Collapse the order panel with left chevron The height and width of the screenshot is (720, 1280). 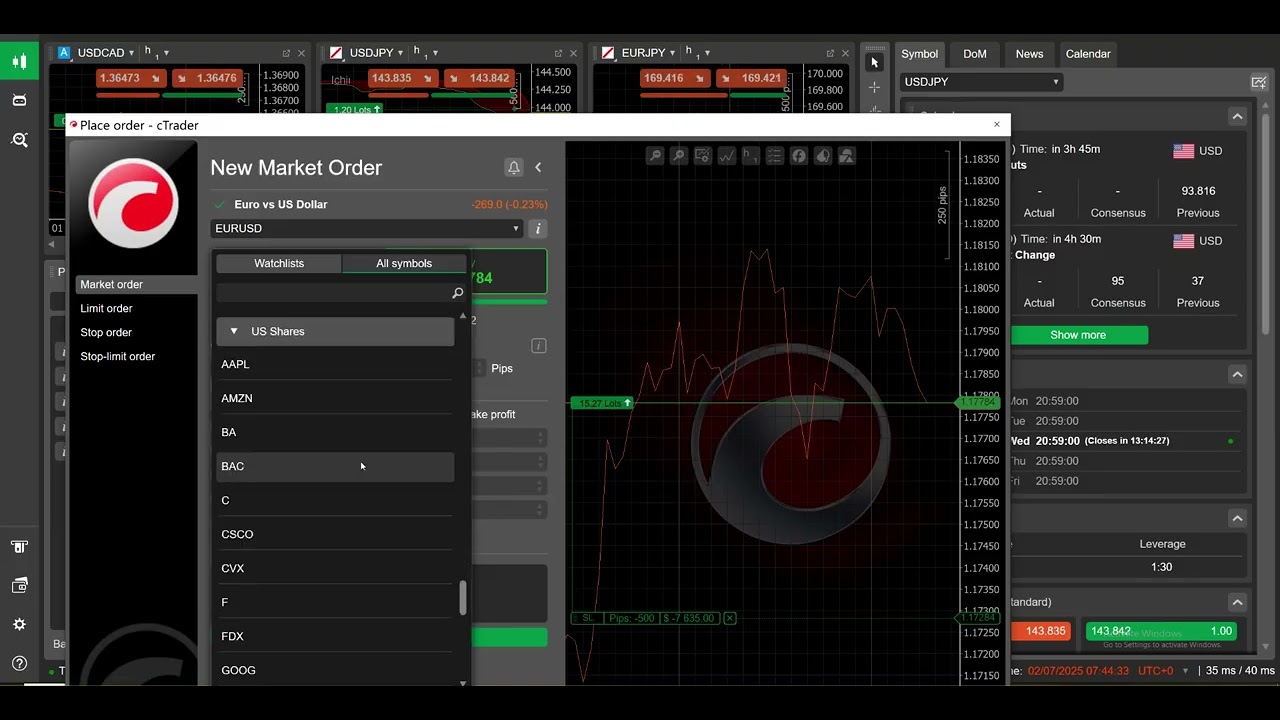pyautogui.click(x=538, y=168)
